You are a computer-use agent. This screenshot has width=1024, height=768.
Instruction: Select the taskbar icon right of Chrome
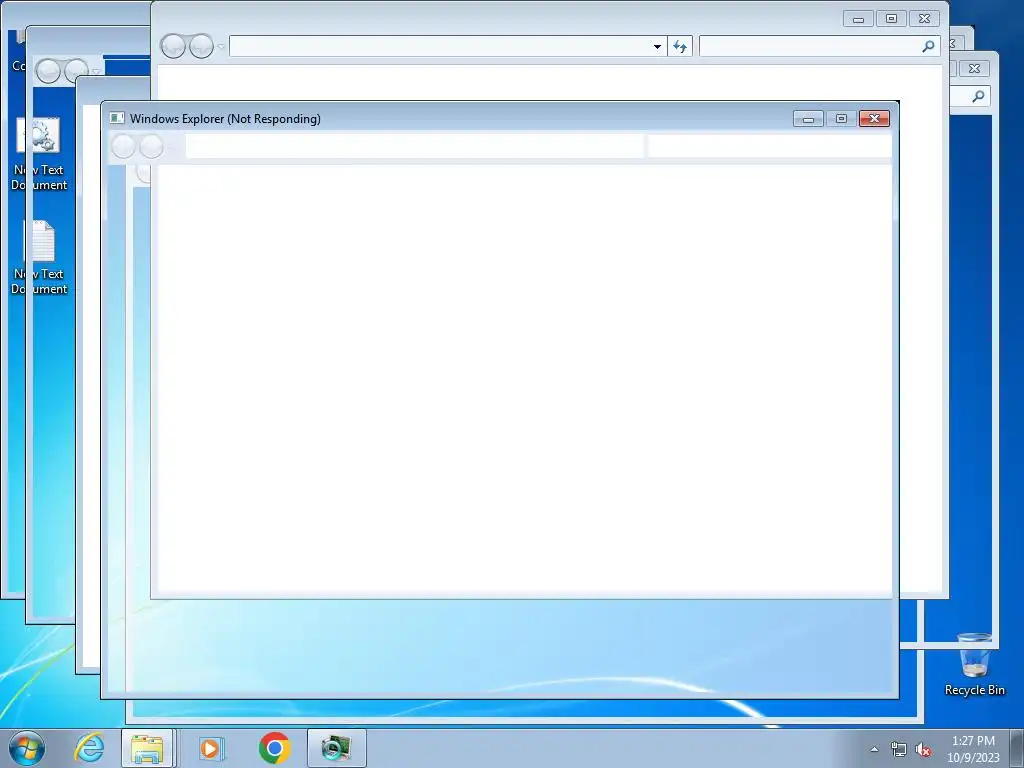(x=336, y=748)
